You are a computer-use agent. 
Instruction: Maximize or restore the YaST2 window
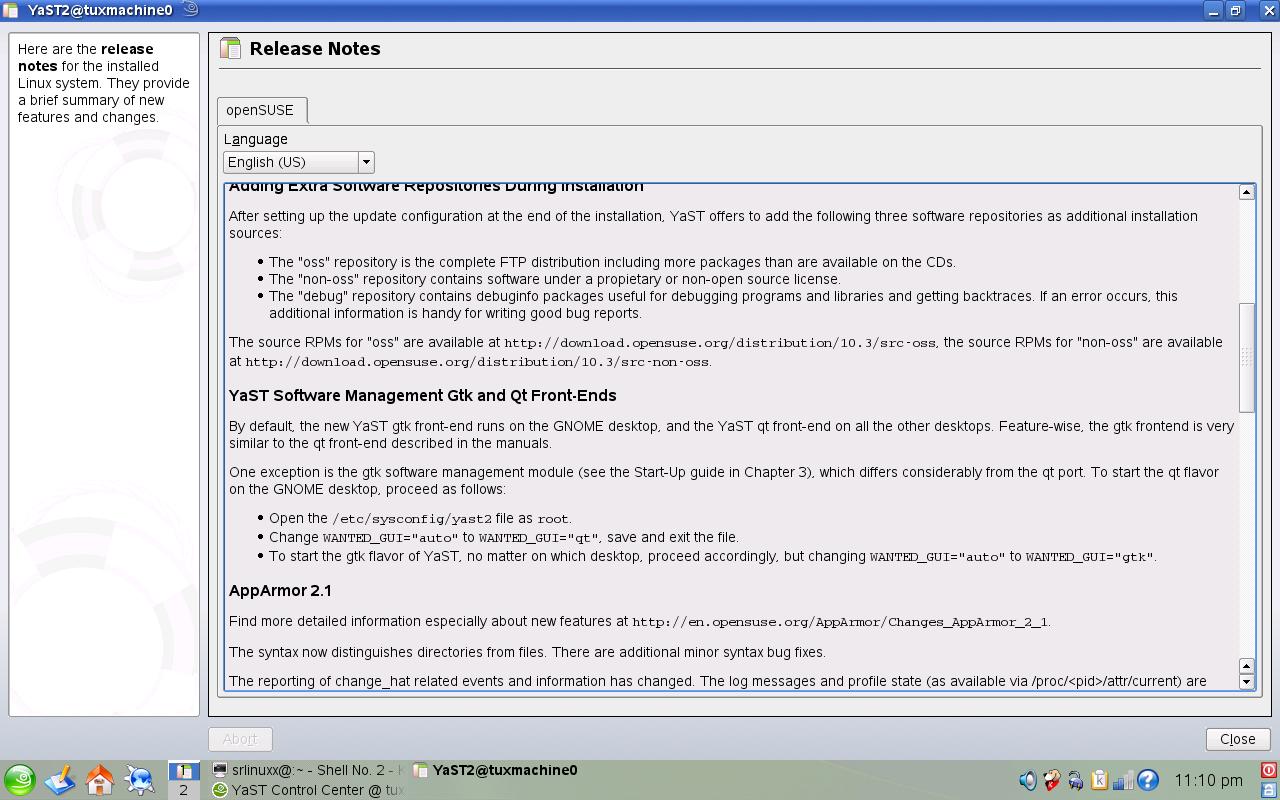tap(1236, 10)
